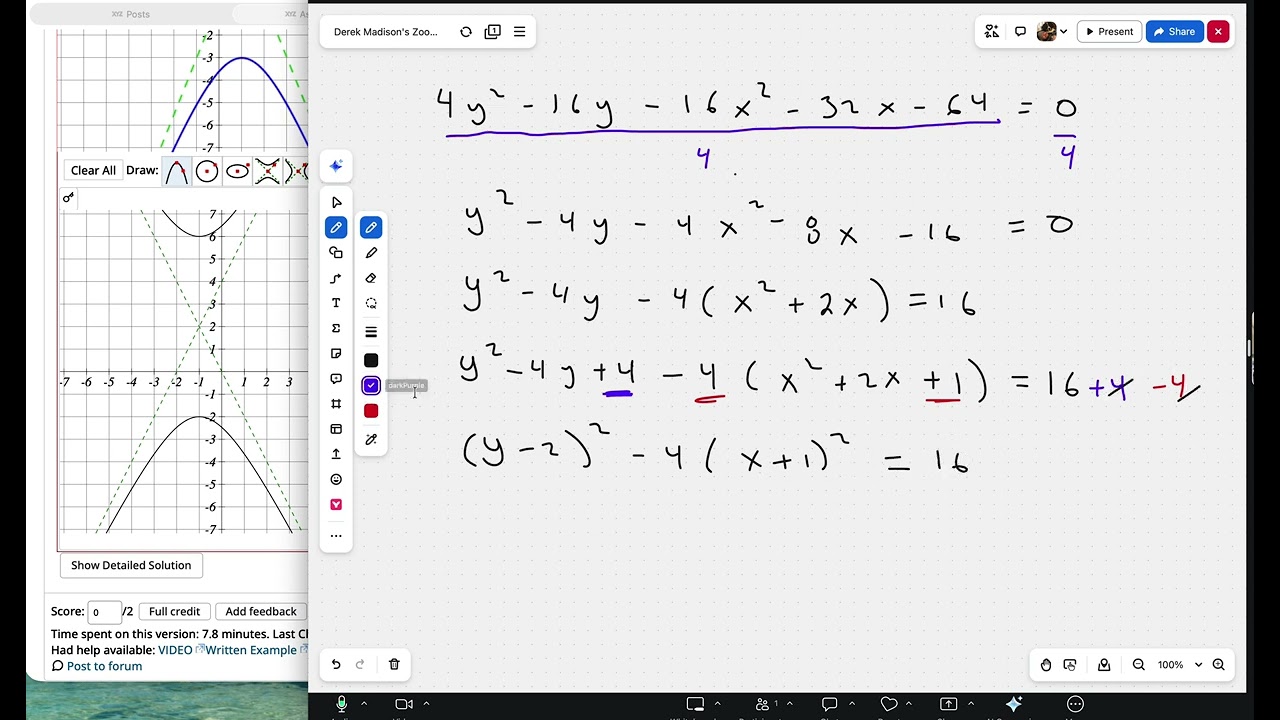Open the Zoom Chat panel
Viewport: 1280px width, 720px height.
pyautogui.click(x=829, y=705)
